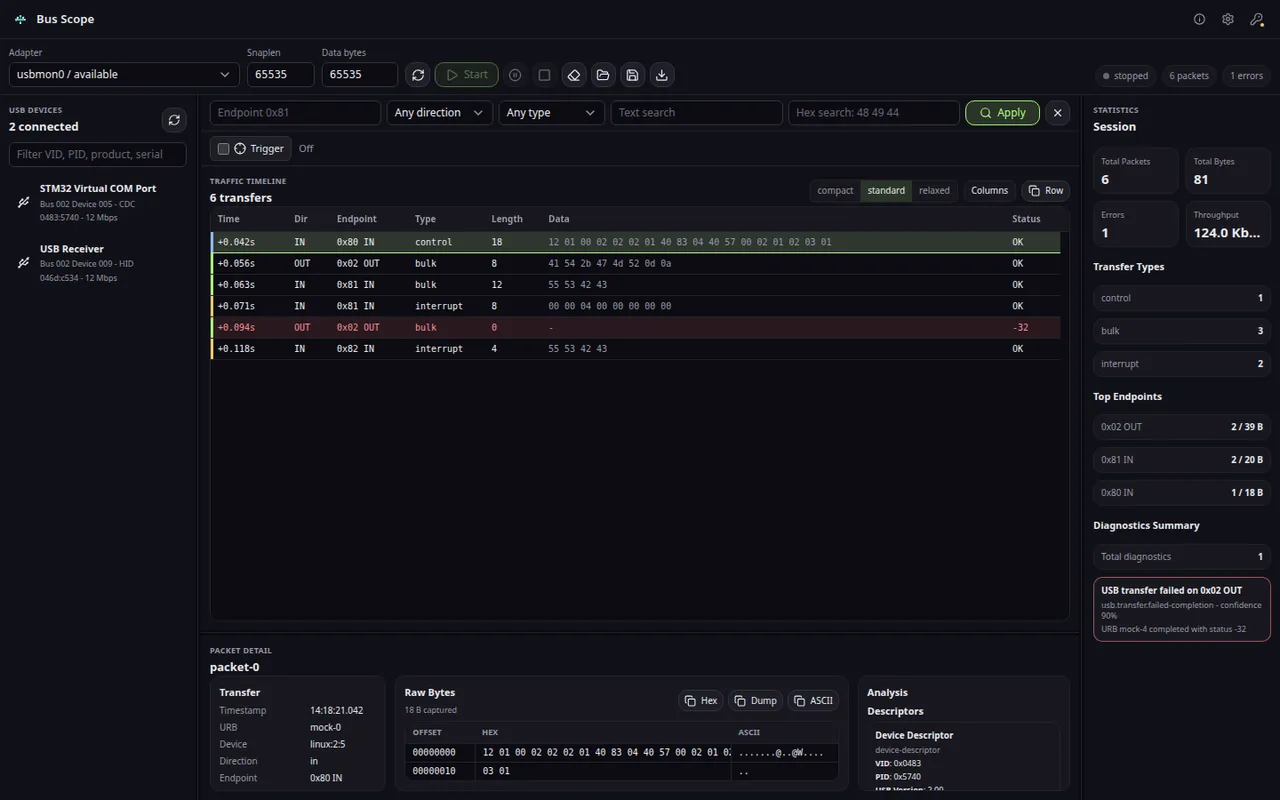The width and height of the screenshot is (1280, 800).
Task: Select the failed -32 bulk transfer row
Action: coord(636,327)
